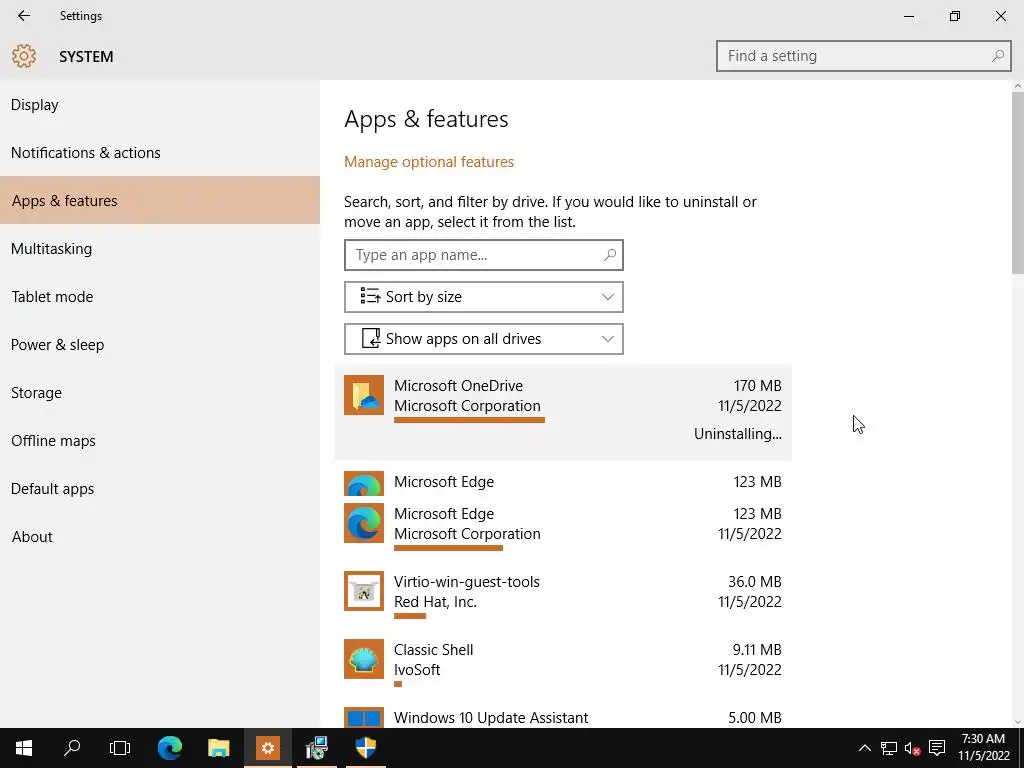Click the taskbar clock
This screenshot has width=1024, height=768.
click(x=984, y=748)
